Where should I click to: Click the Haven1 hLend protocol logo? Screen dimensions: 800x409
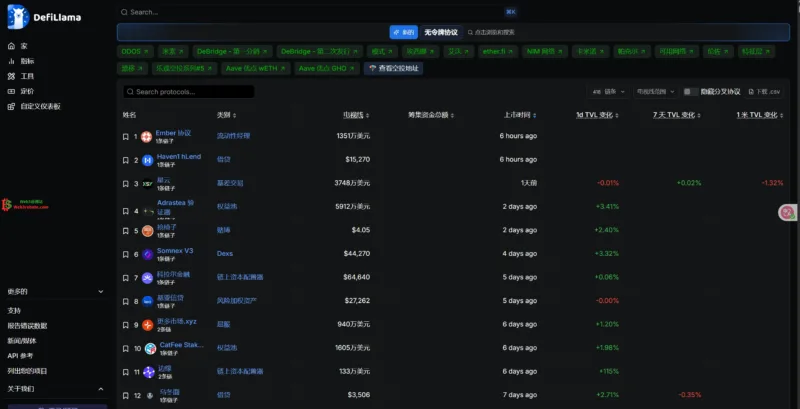pyautogui.click(x=147, y=159)
